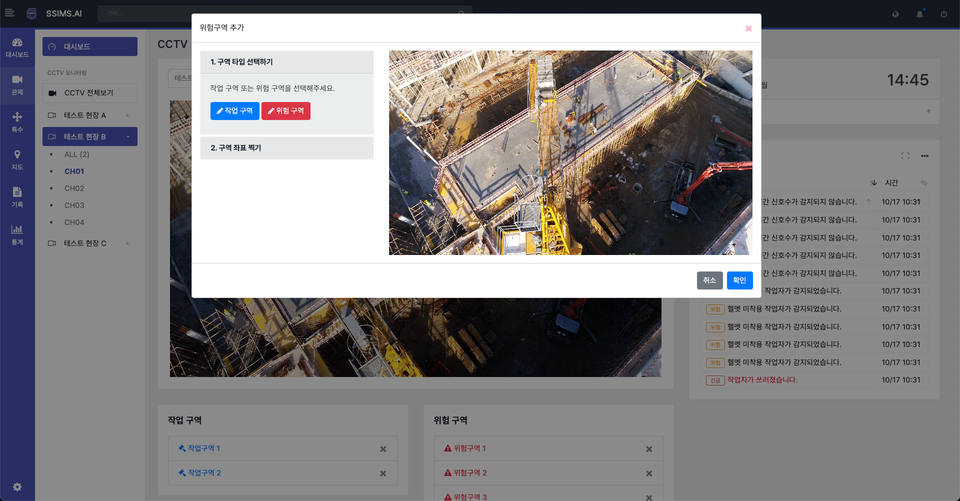Click 취소 to cancel the dialog
The image size is (960, 501).
click(x=710, y=281)
